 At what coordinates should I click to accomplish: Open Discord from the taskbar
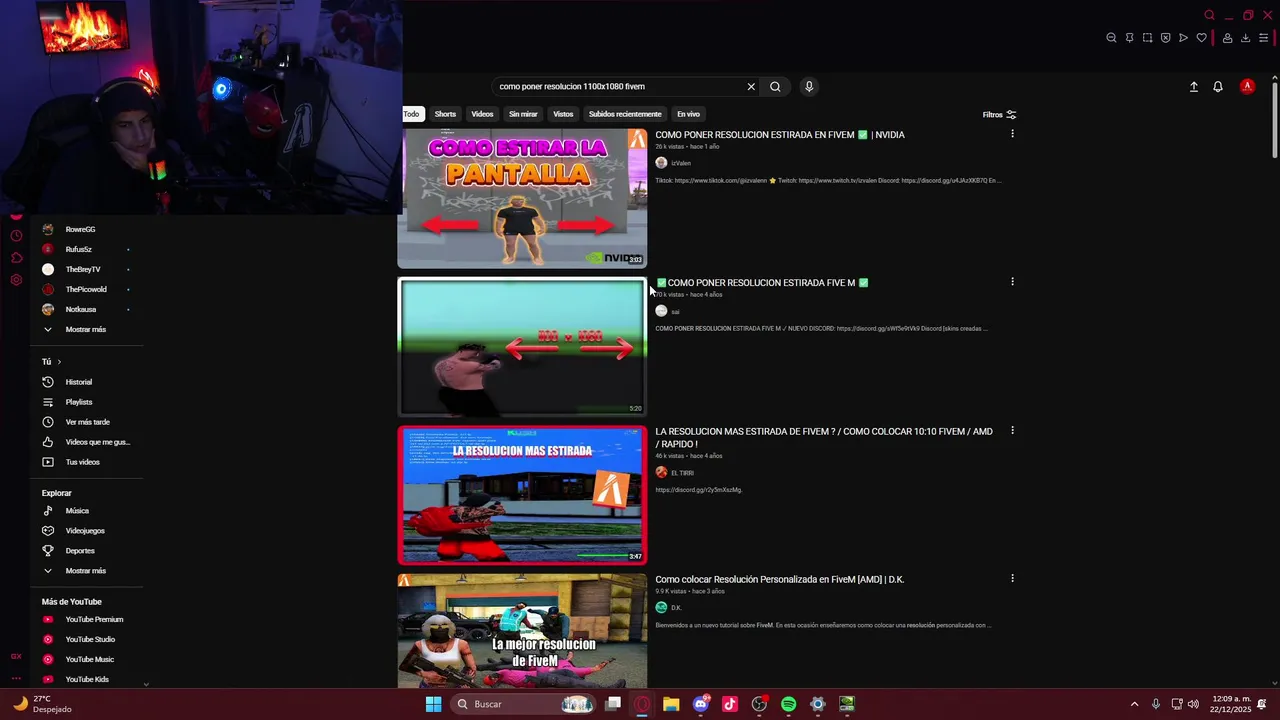click(701, 704)
